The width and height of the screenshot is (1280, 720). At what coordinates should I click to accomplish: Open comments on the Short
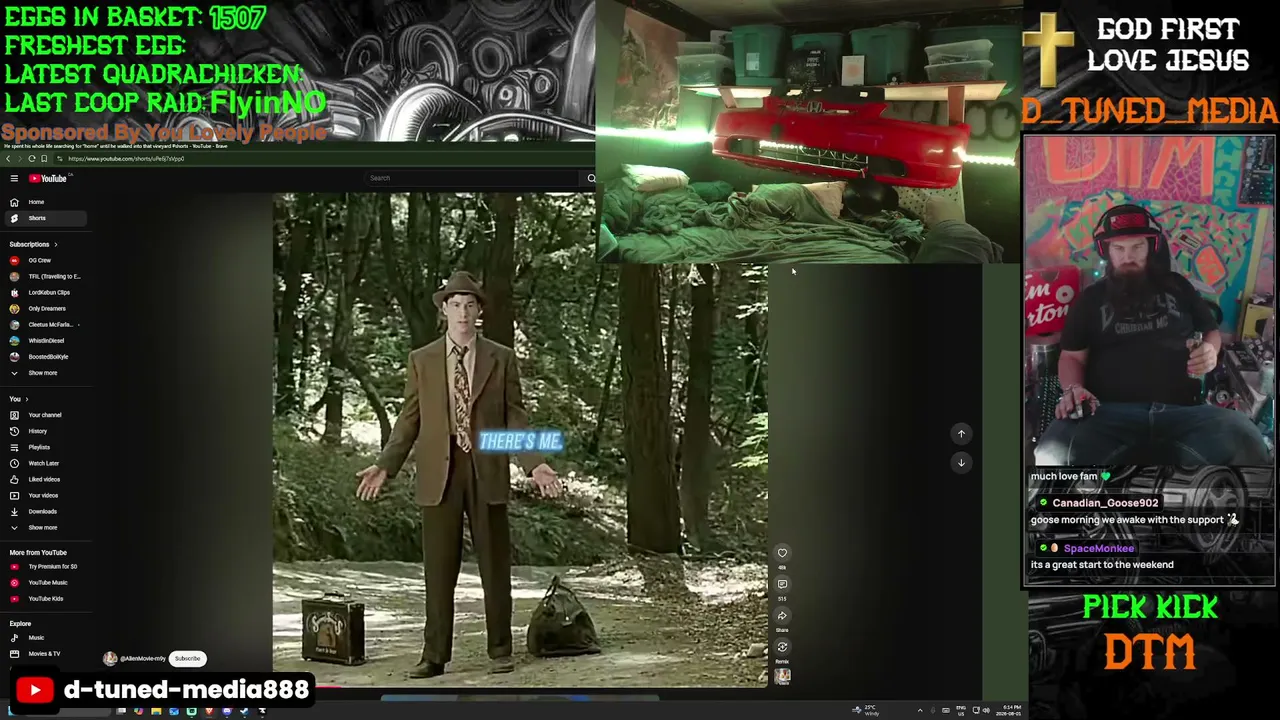[x=782, y=584]
